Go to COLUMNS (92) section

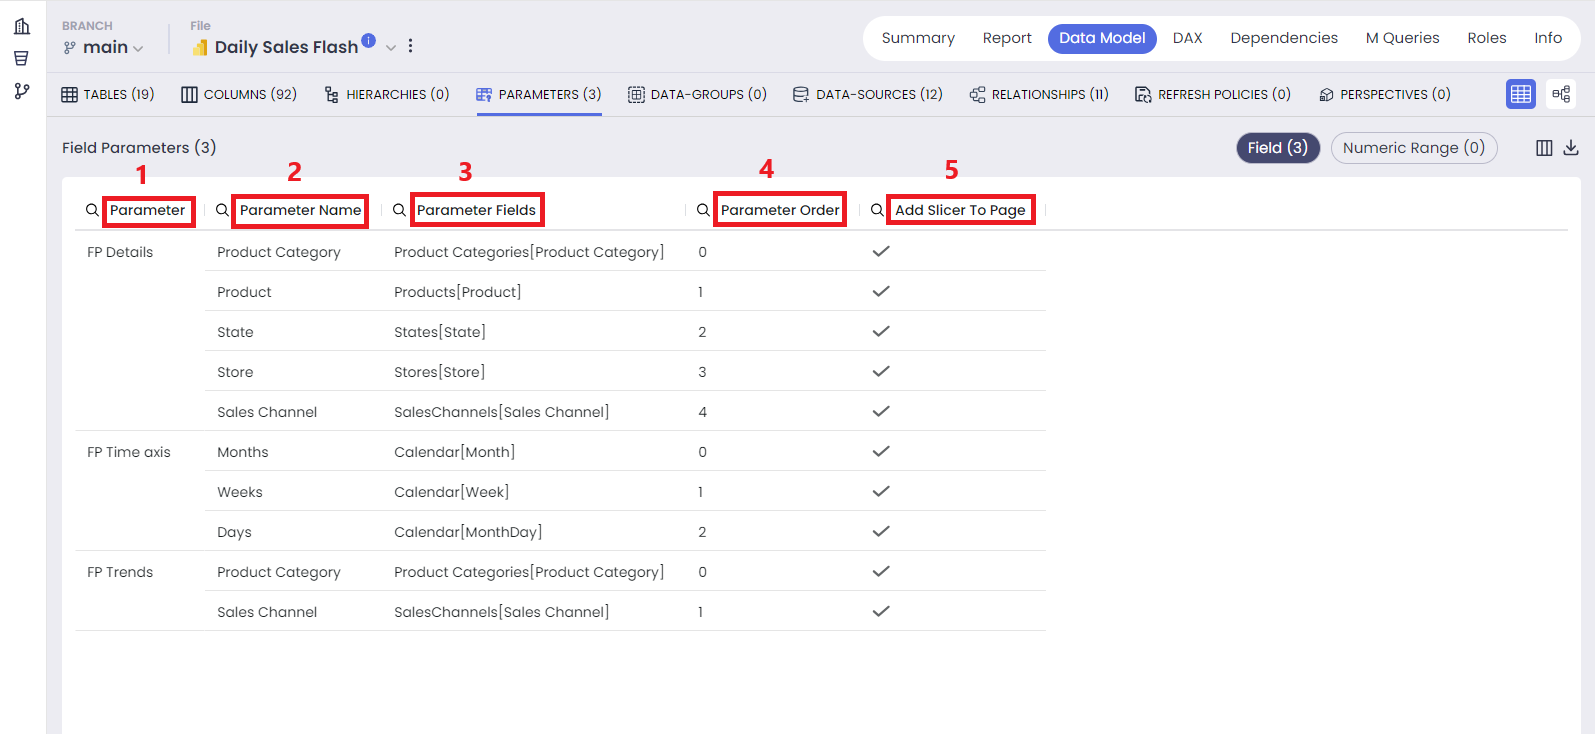(239, 94)
